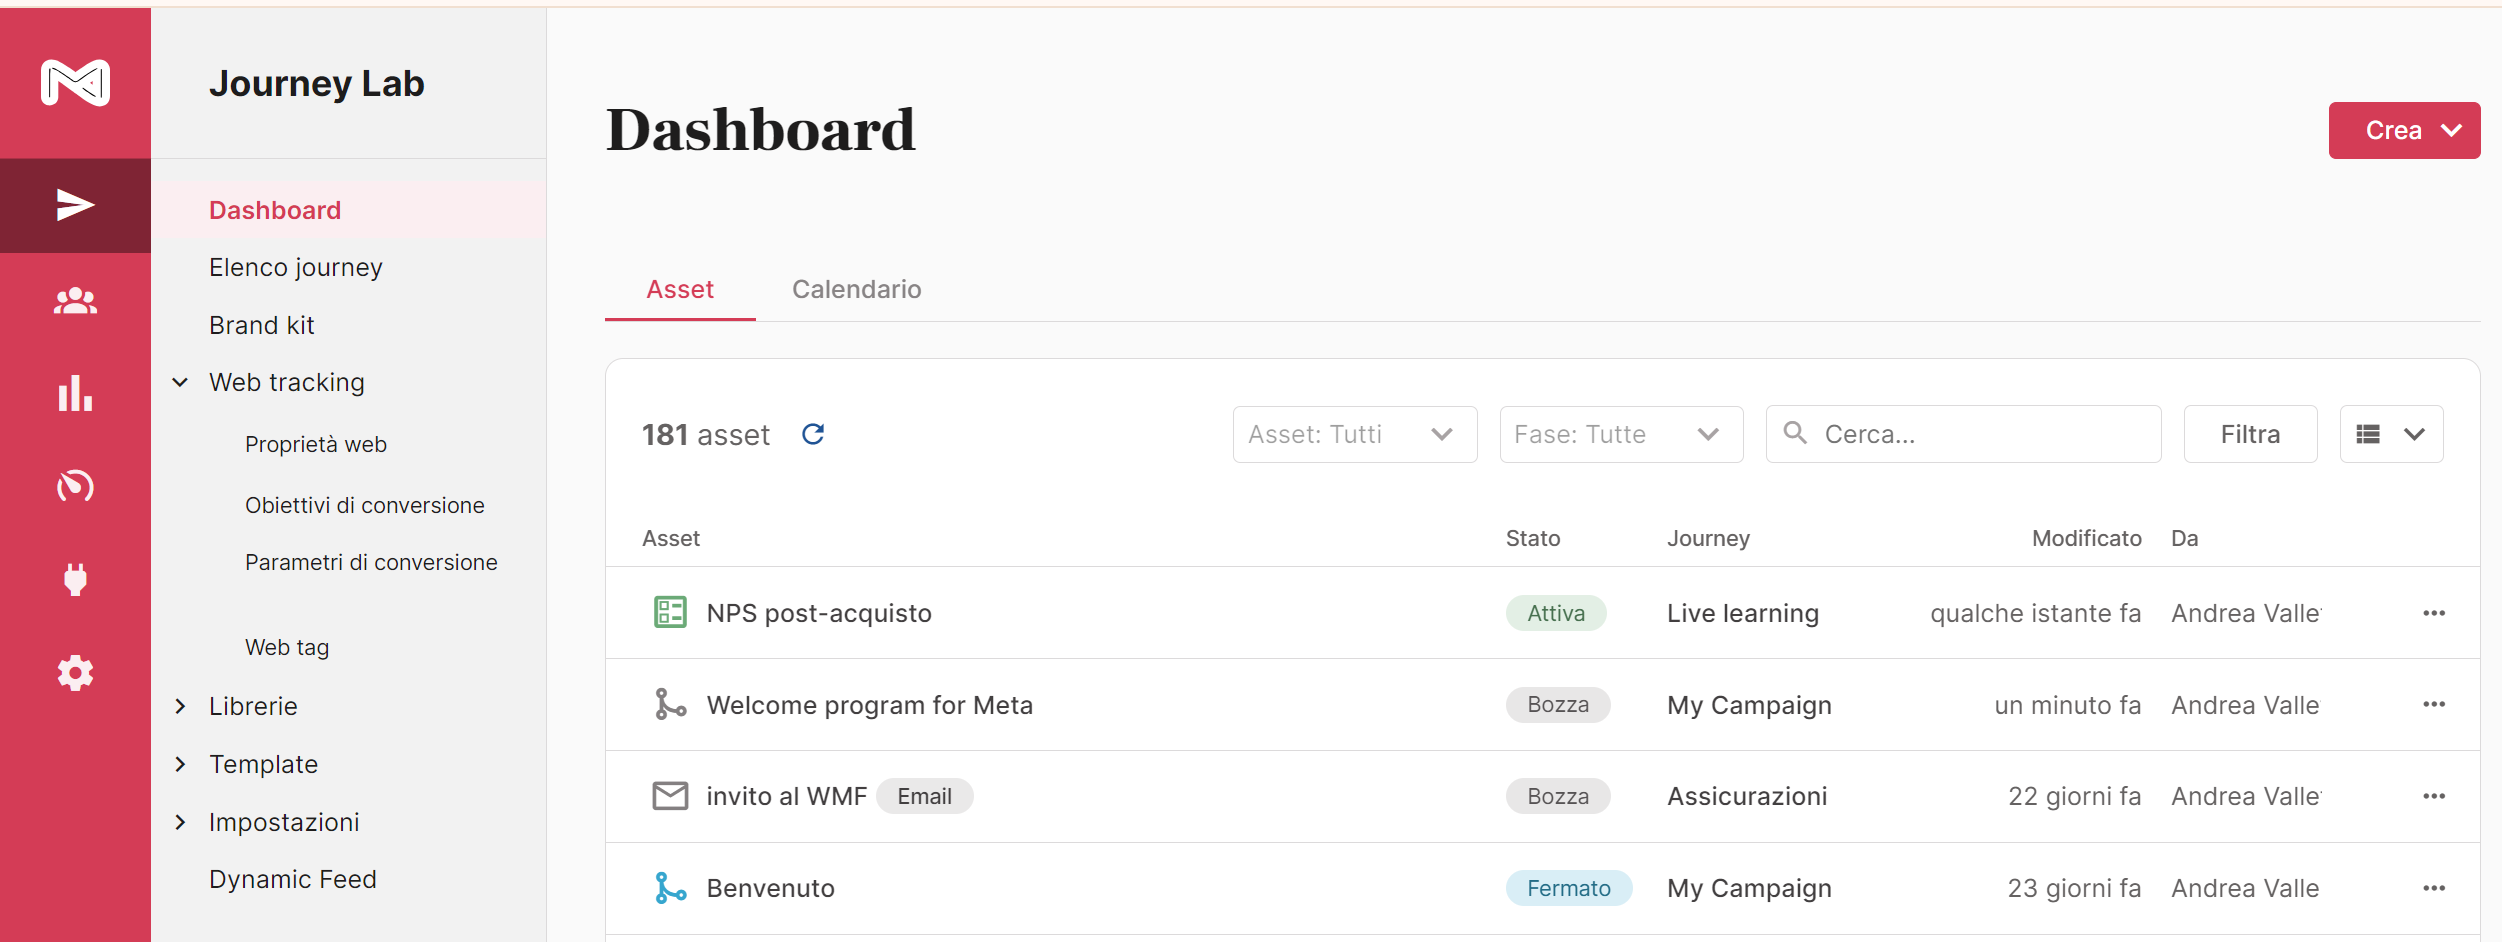Select Elenco journey in sidebar menu
Image resolution: width=2502 pixels, height=942 pixels.
pyautogui.click(x=296, y=267)
